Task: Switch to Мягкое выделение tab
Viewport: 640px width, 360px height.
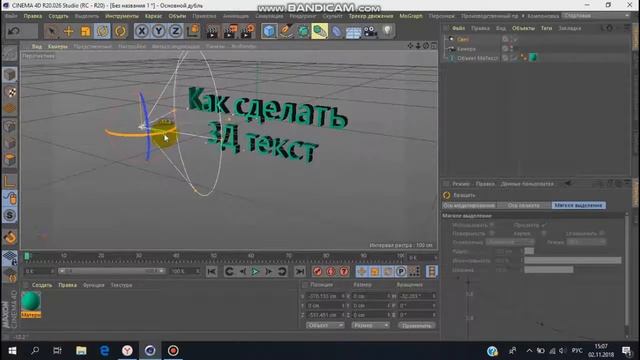Action: tap(578, 205)
